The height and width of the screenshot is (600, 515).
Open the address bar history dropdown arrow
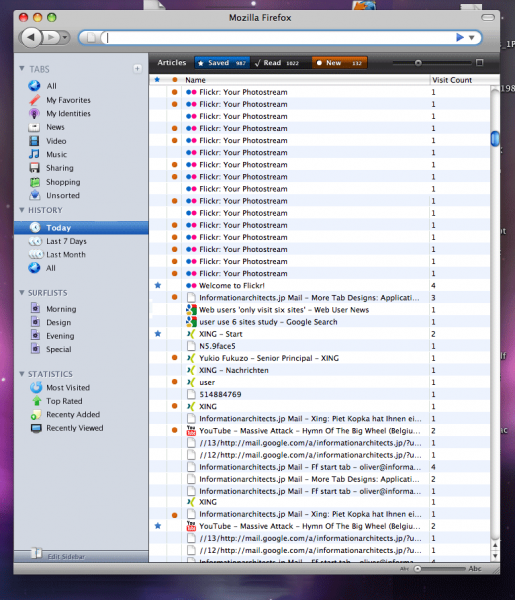click(472, 38)
